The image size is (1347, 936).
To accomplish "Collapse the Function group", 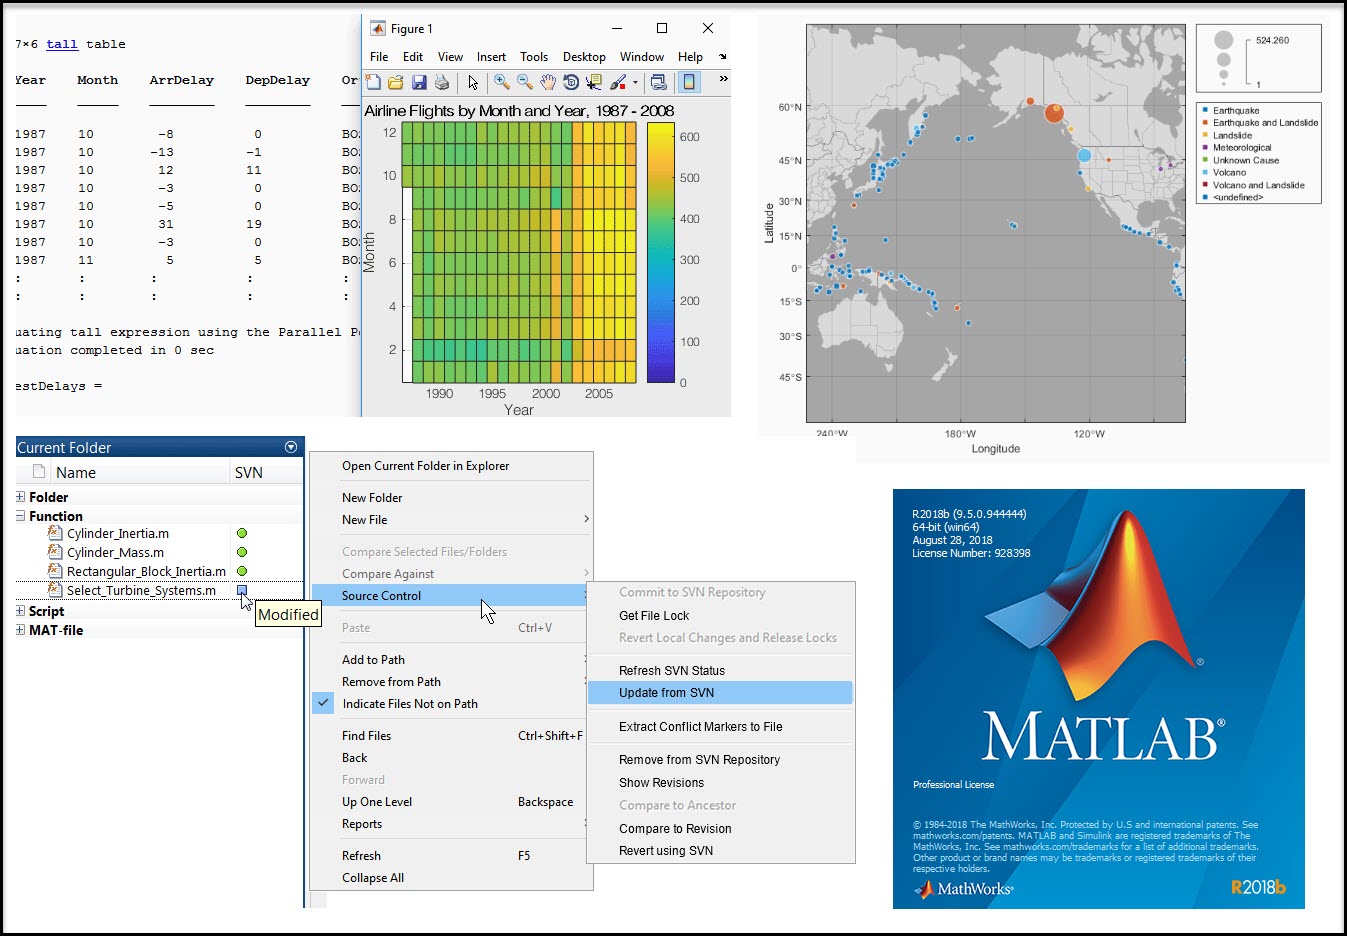I will coord(20,516).
